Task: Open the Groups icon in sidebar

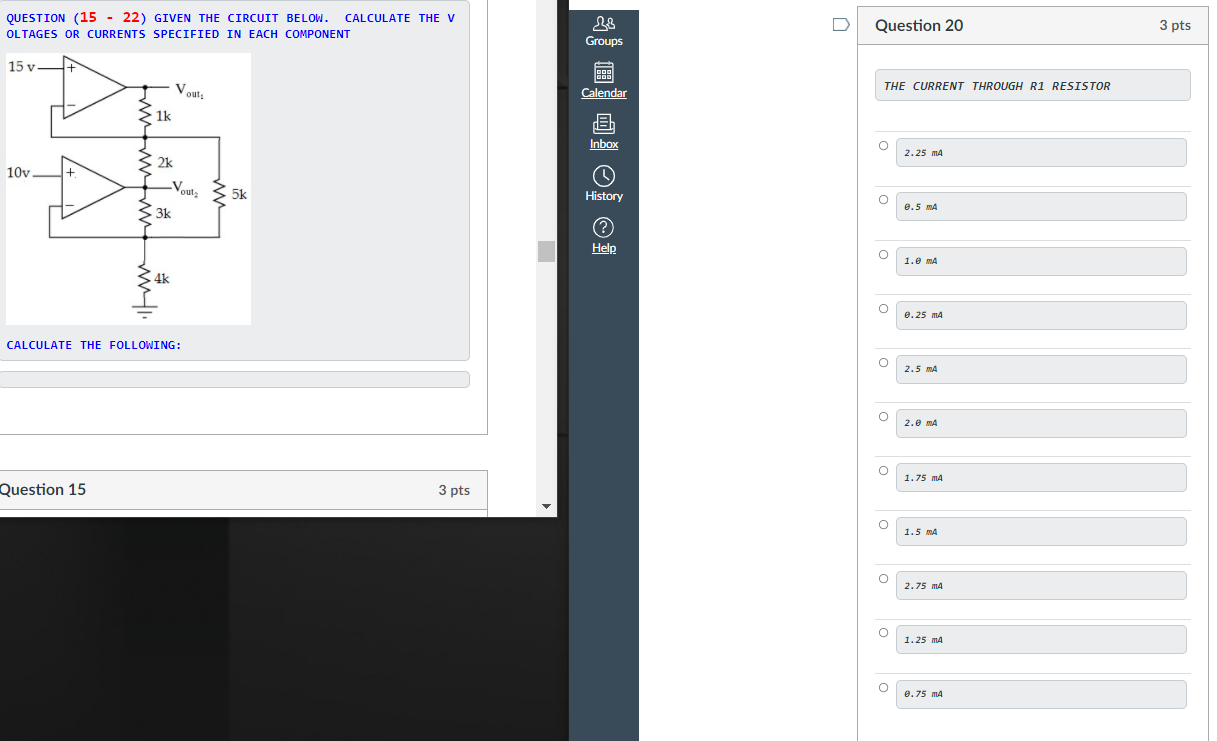Action: pos(604,22)
